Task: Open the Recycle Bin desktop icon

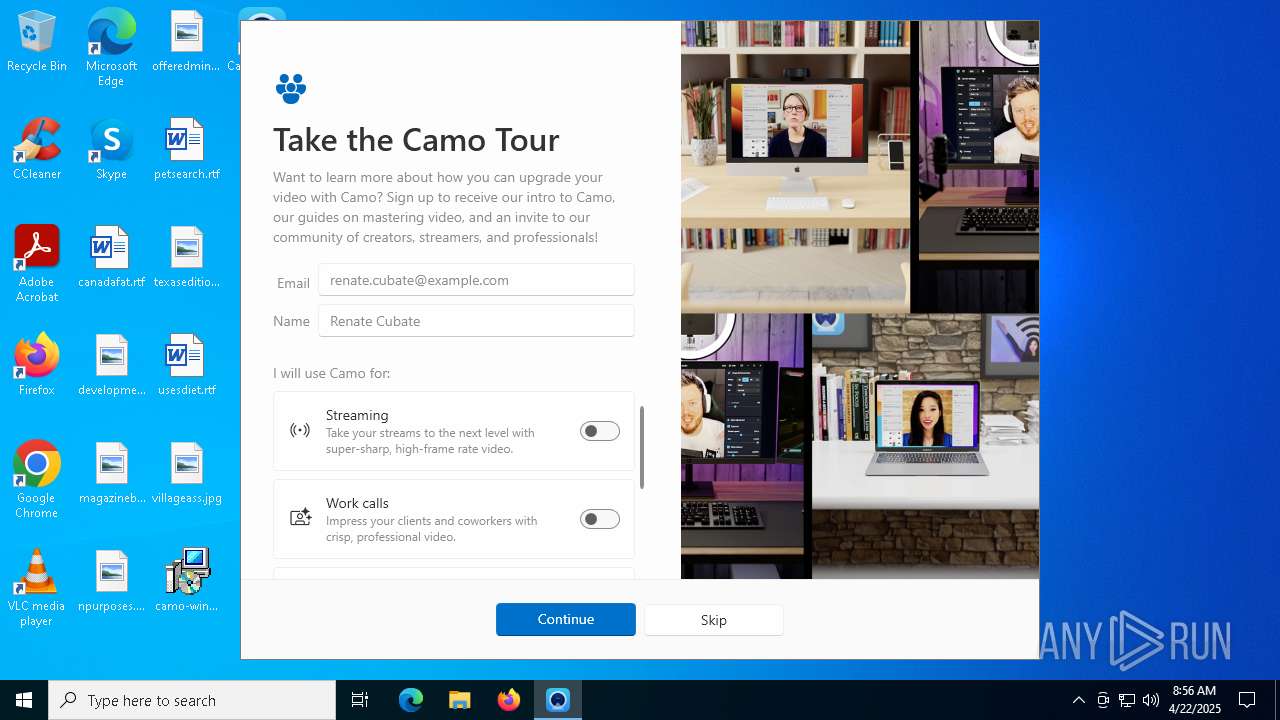Action: coord(37,41)
